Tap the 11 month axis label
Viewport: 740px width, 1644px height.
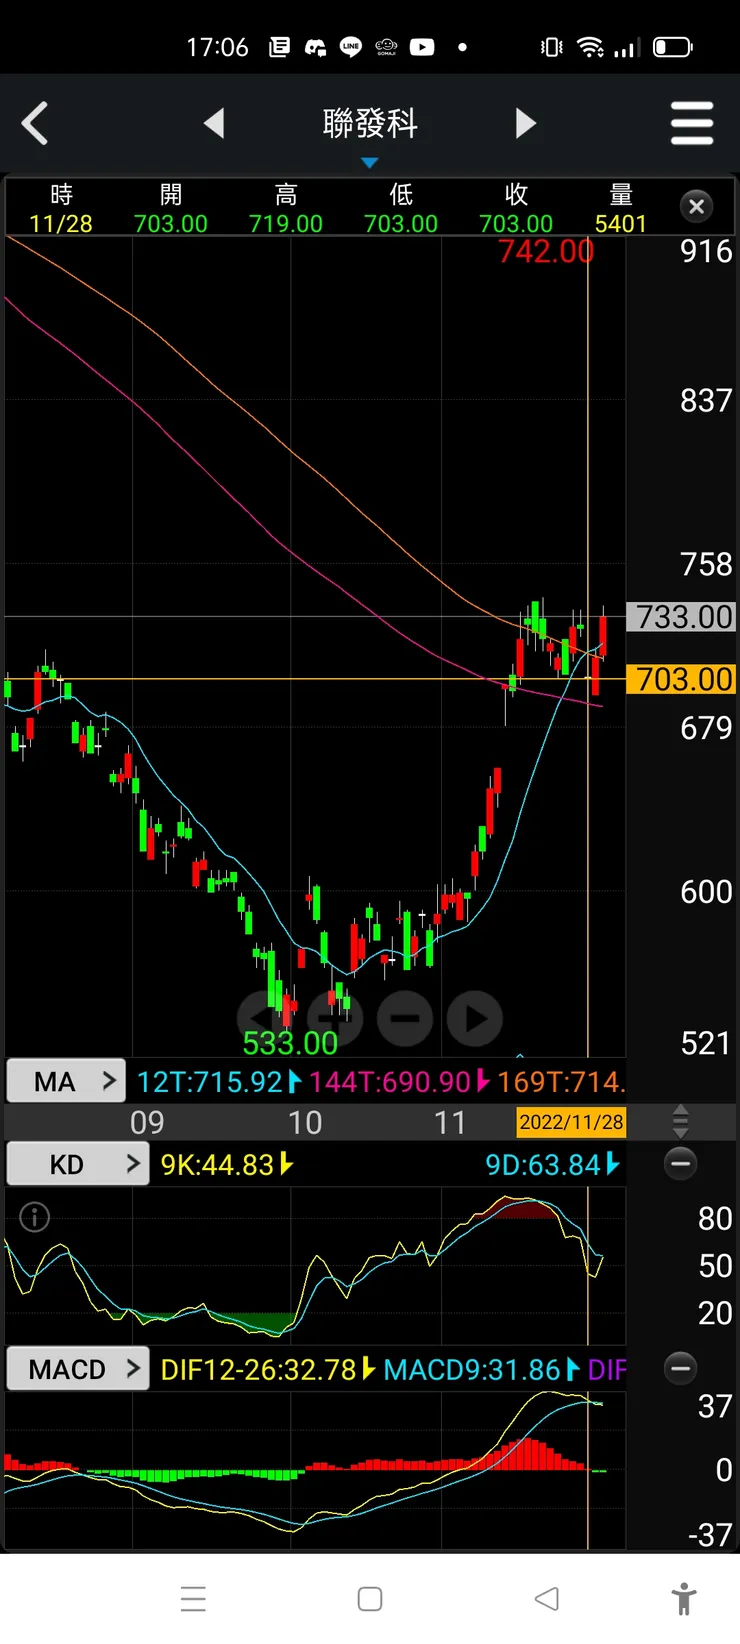pyautogui.click(x=450, y=1123)
